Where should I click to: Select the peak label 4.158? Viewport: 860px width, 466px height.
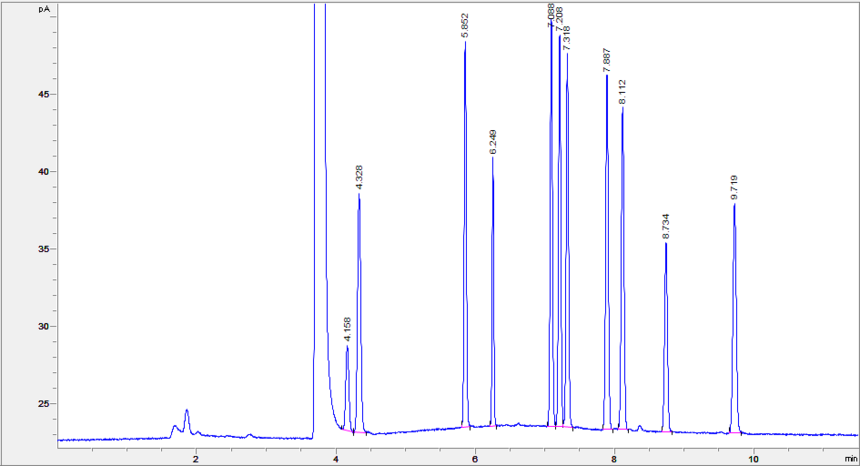[347, 329]
